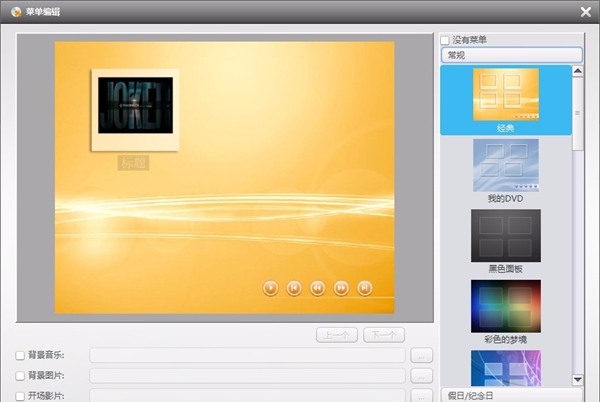Image resolution: width=600 pixels, height=402 pixels.
Task: Click the skip-to-end button in preview
Action: click(365, 288)
